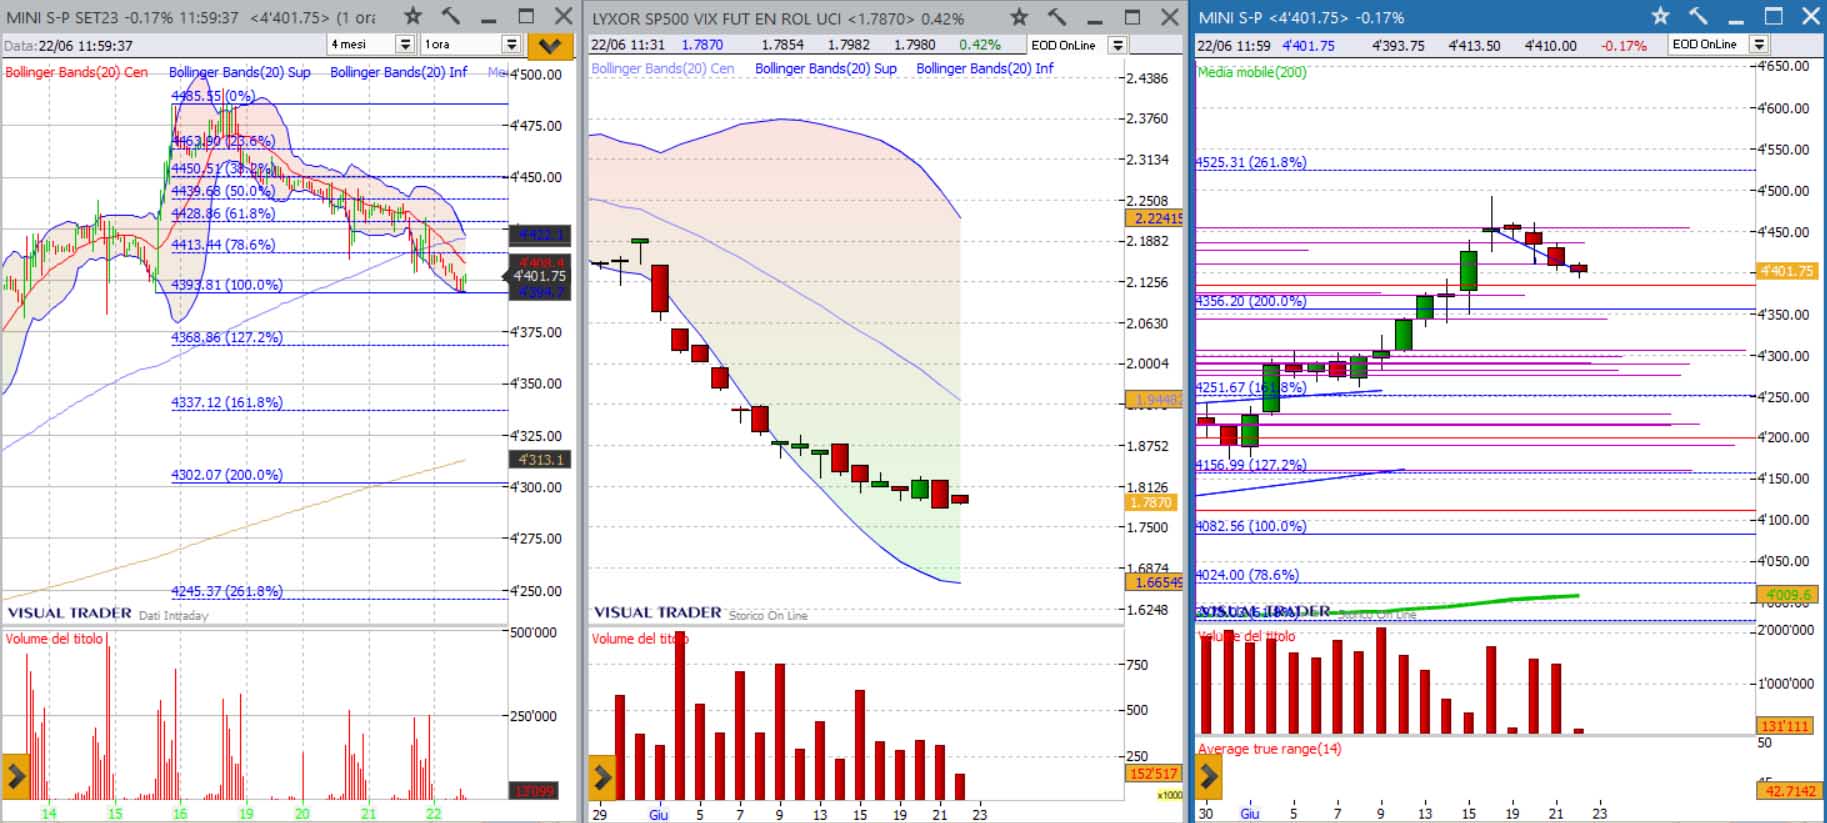Viewport: 1827px width, 823px height.
Task: Click the 4302.07 (200.0%) Fibonacci label
Action: (227, 475)
